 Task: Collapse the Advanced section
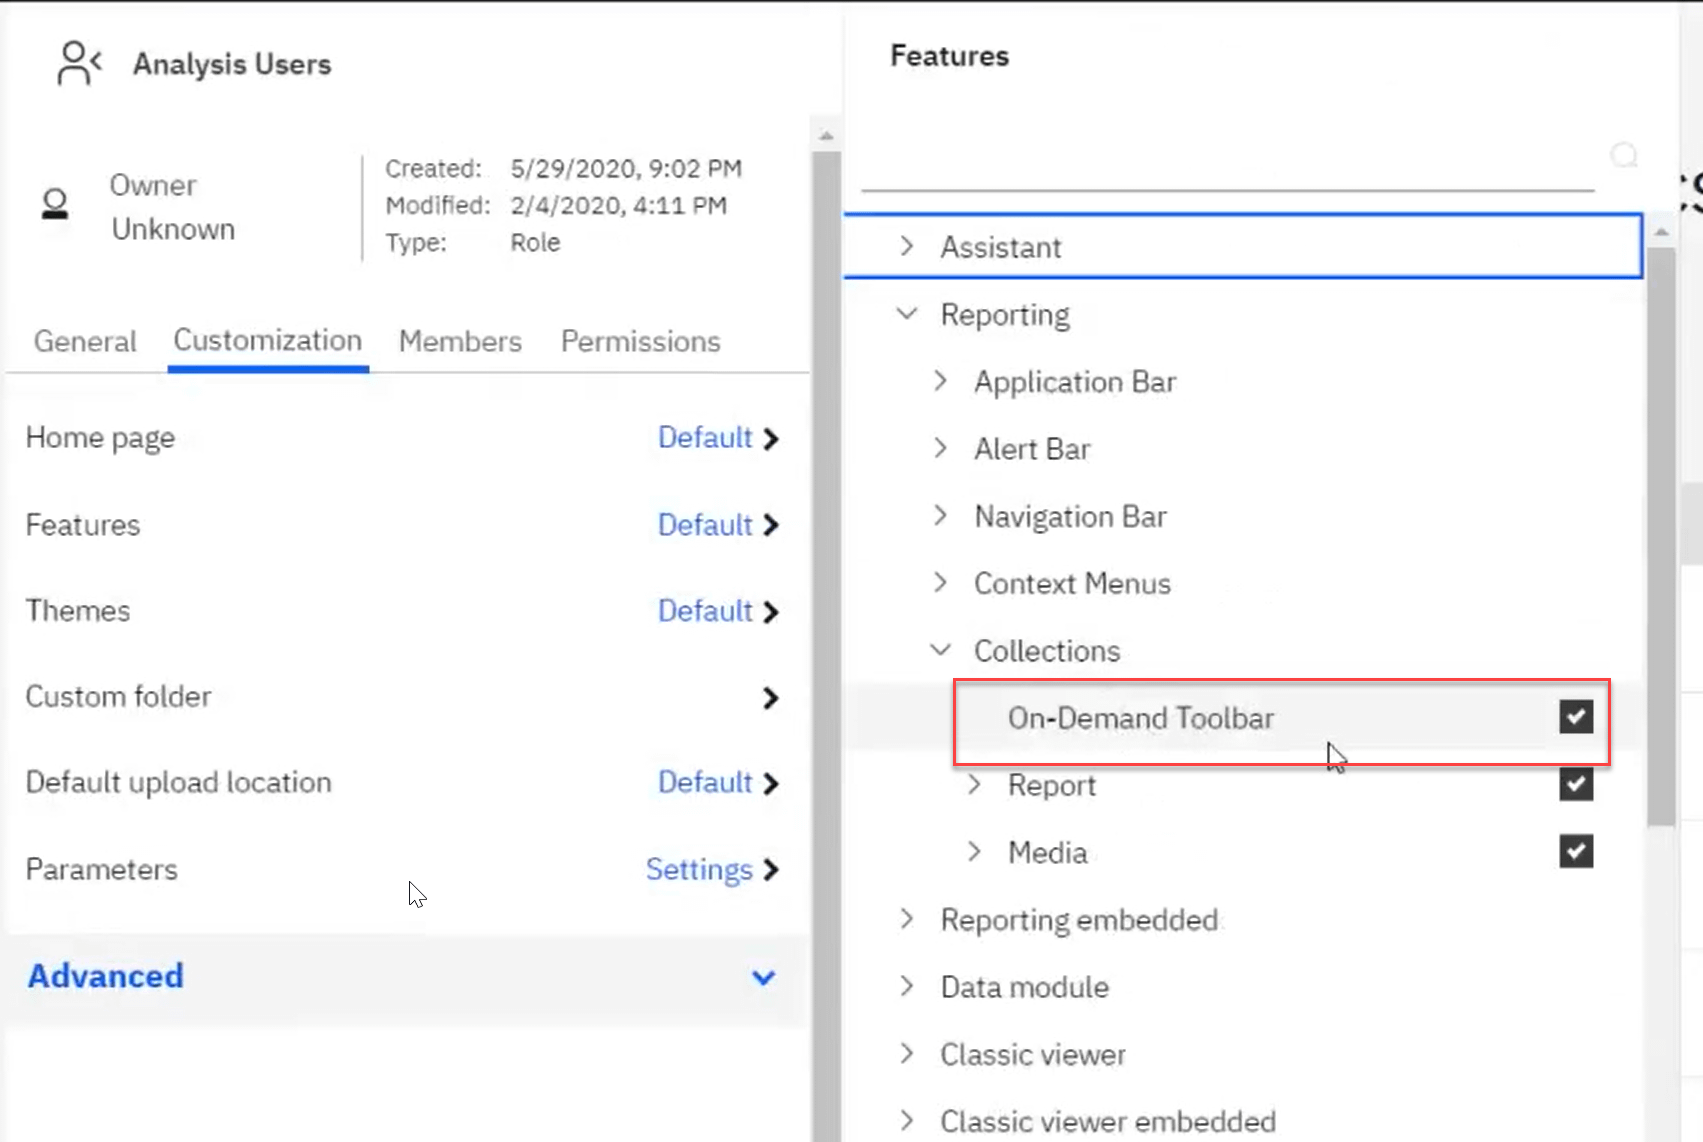pyautogui.click(x=764, y=978)
